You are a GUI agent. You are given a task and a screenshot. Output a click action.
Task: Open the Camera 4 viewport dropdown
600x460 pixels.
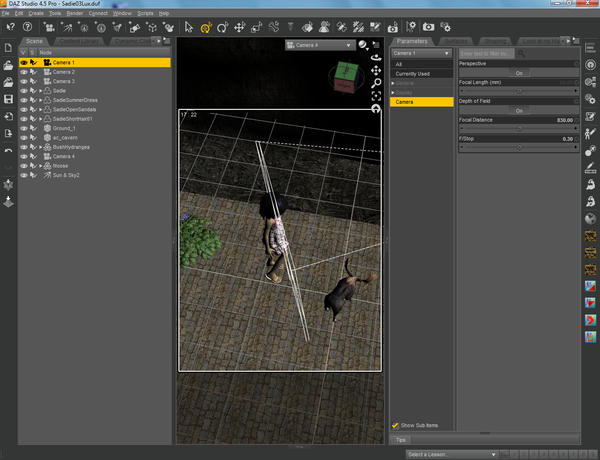(318, 45)
